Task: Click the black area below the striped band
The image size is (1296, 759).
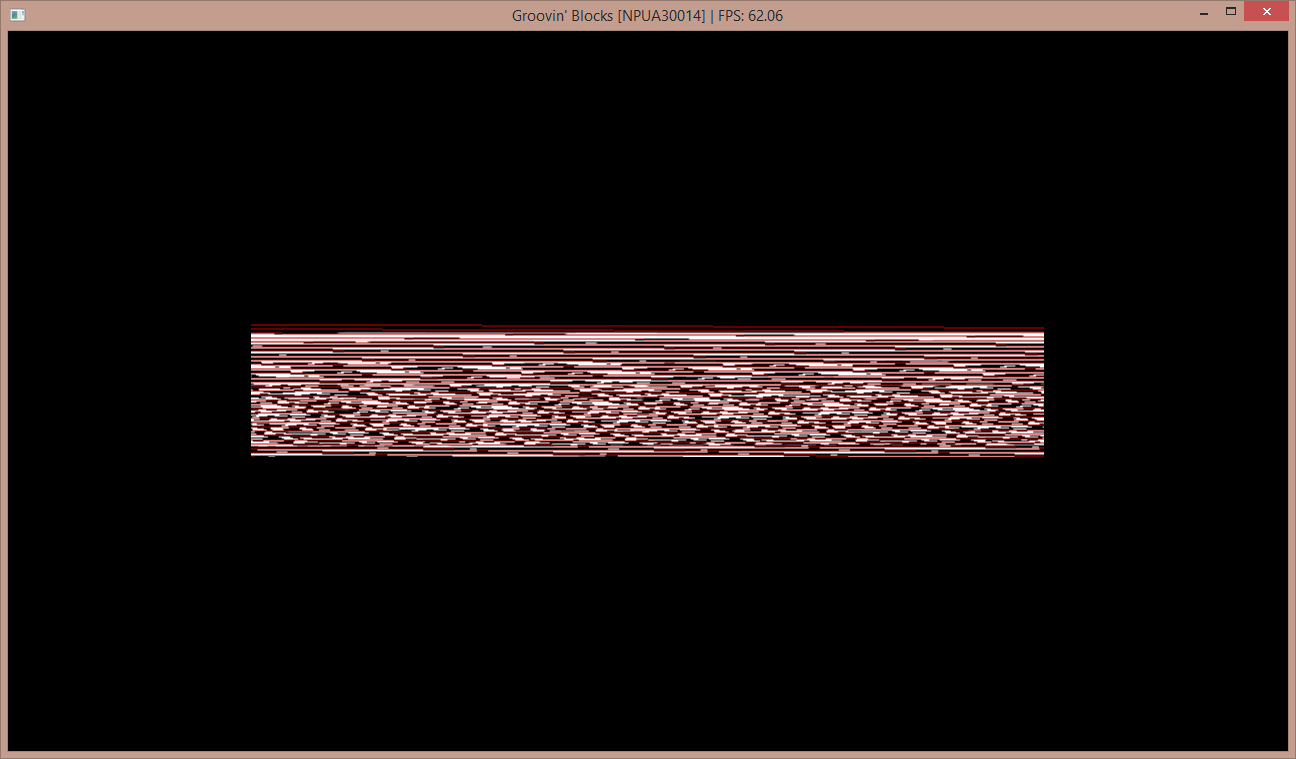Action: click(647, 600)
